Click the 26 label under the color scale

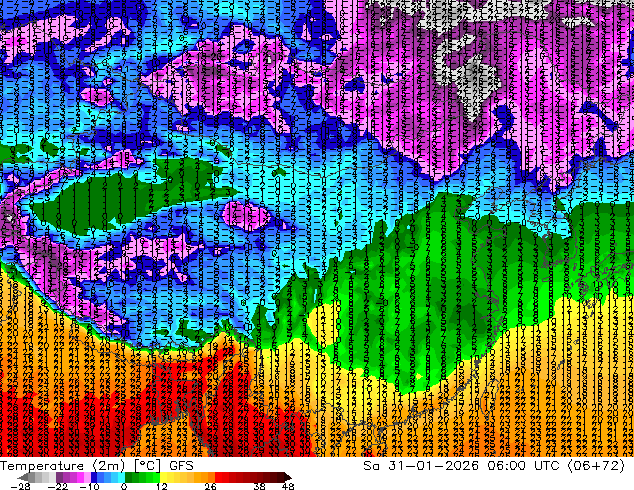210,486
